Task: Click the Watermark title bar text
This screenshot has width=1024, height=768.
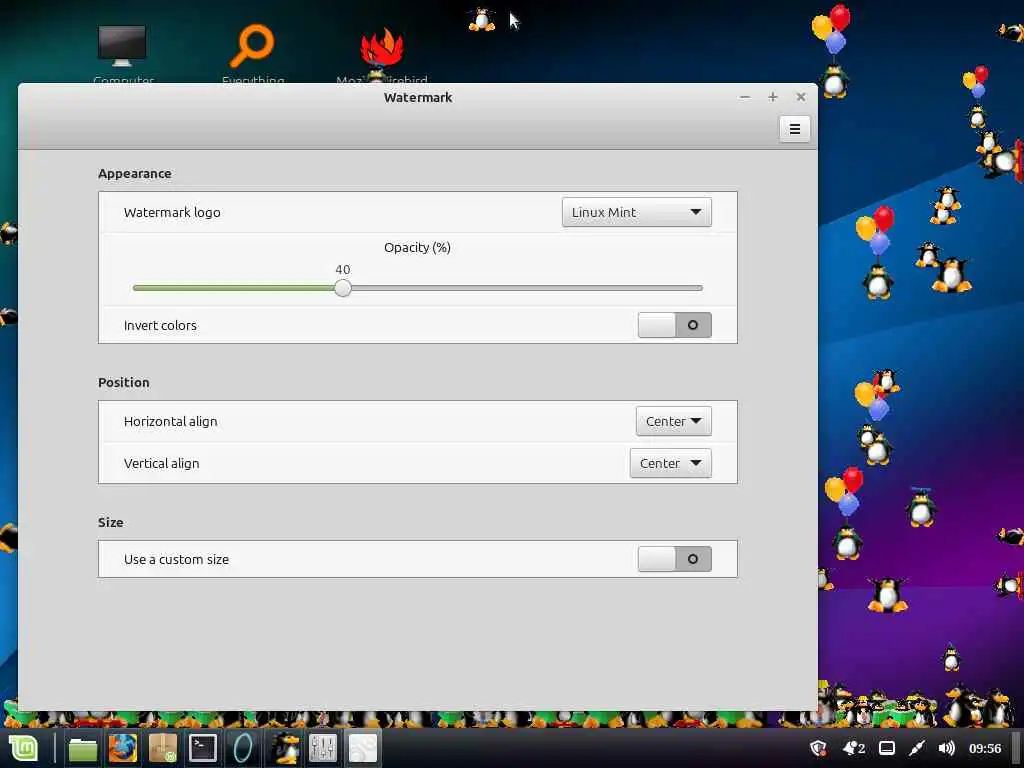Action: click(x=418, y=97)
